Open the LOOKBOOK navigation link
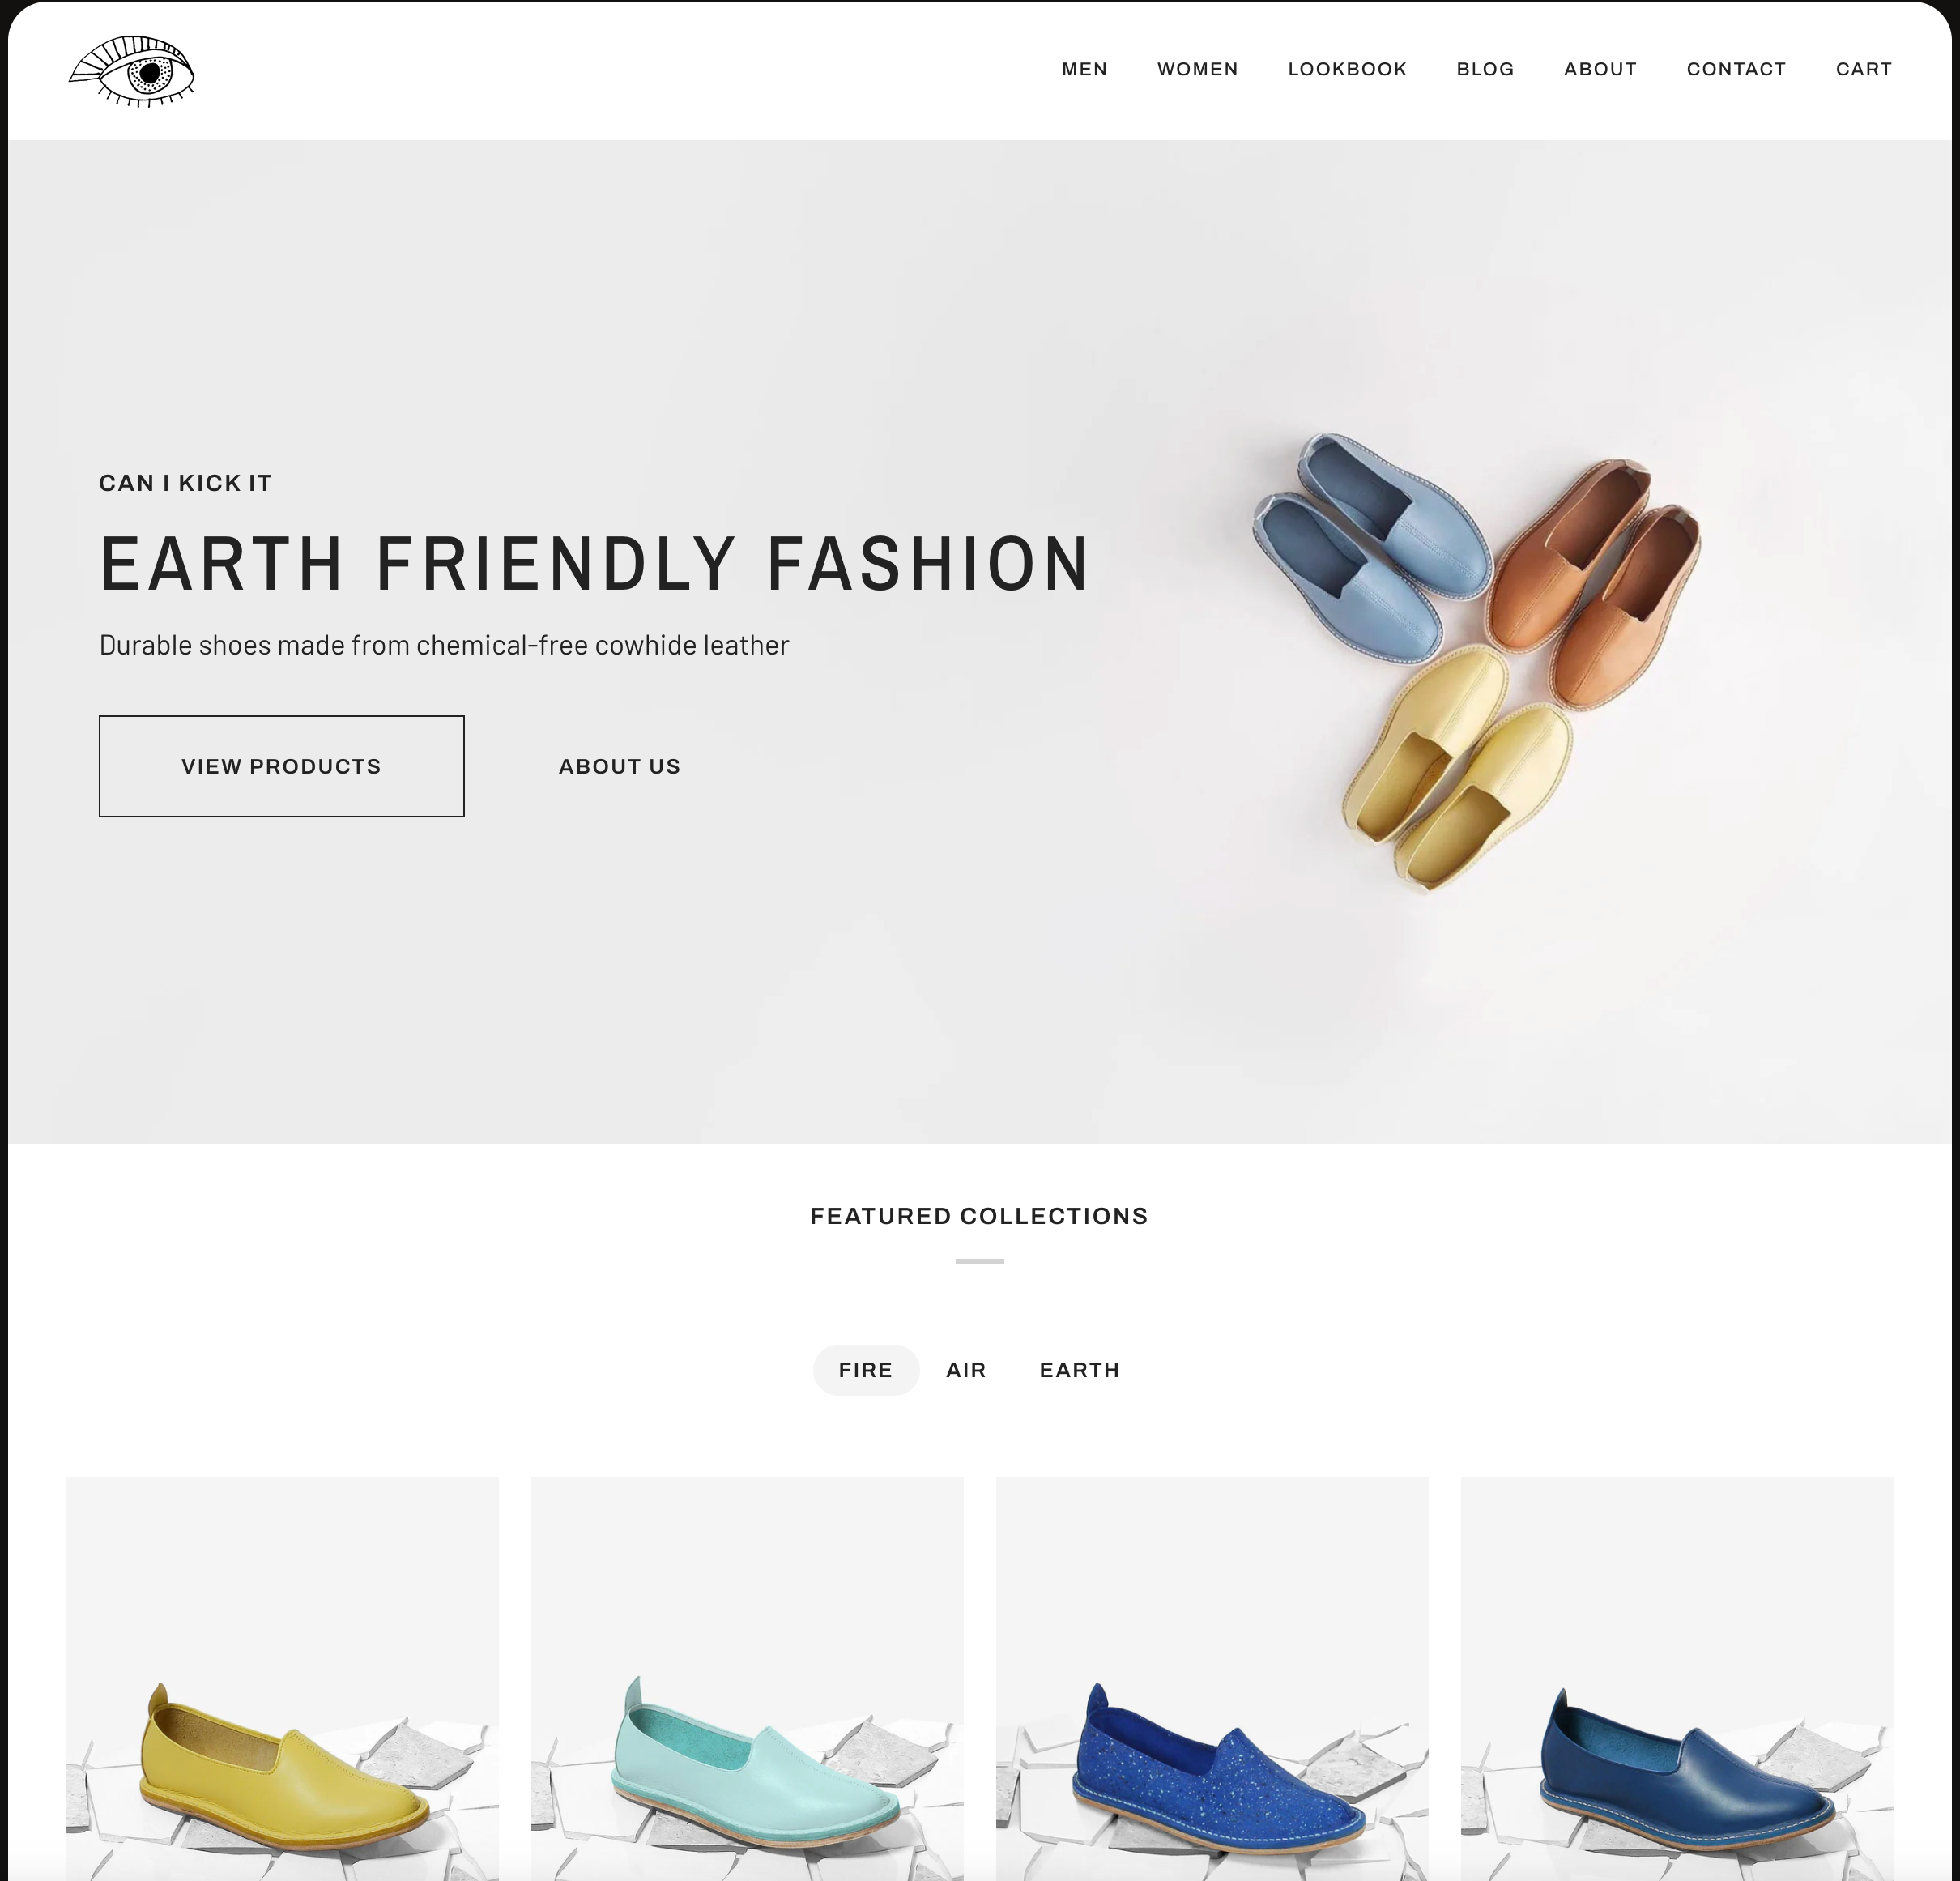This screenshot has height=1881, width=1960. [1347, 69]
